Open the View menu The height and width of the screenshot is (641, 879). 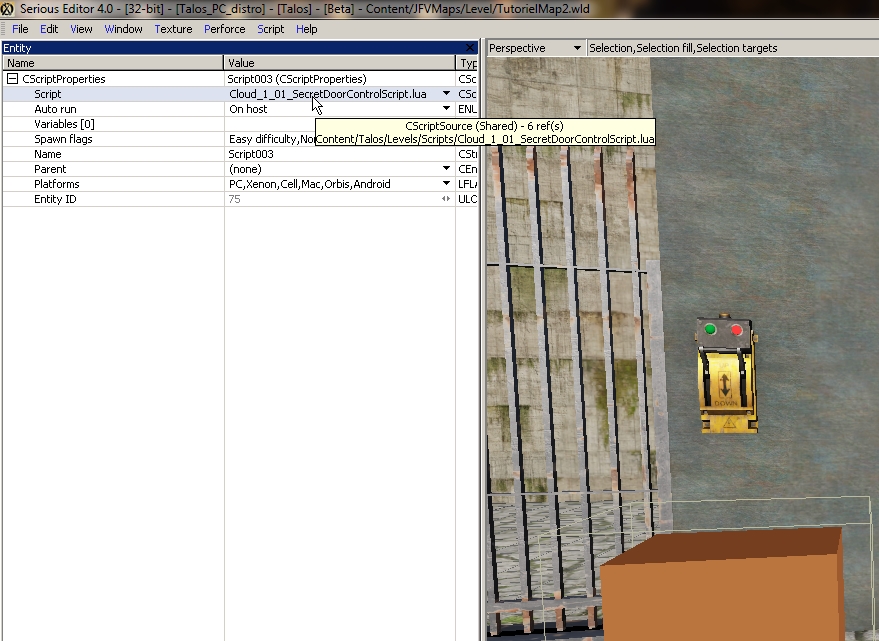(x=81, y=29)
